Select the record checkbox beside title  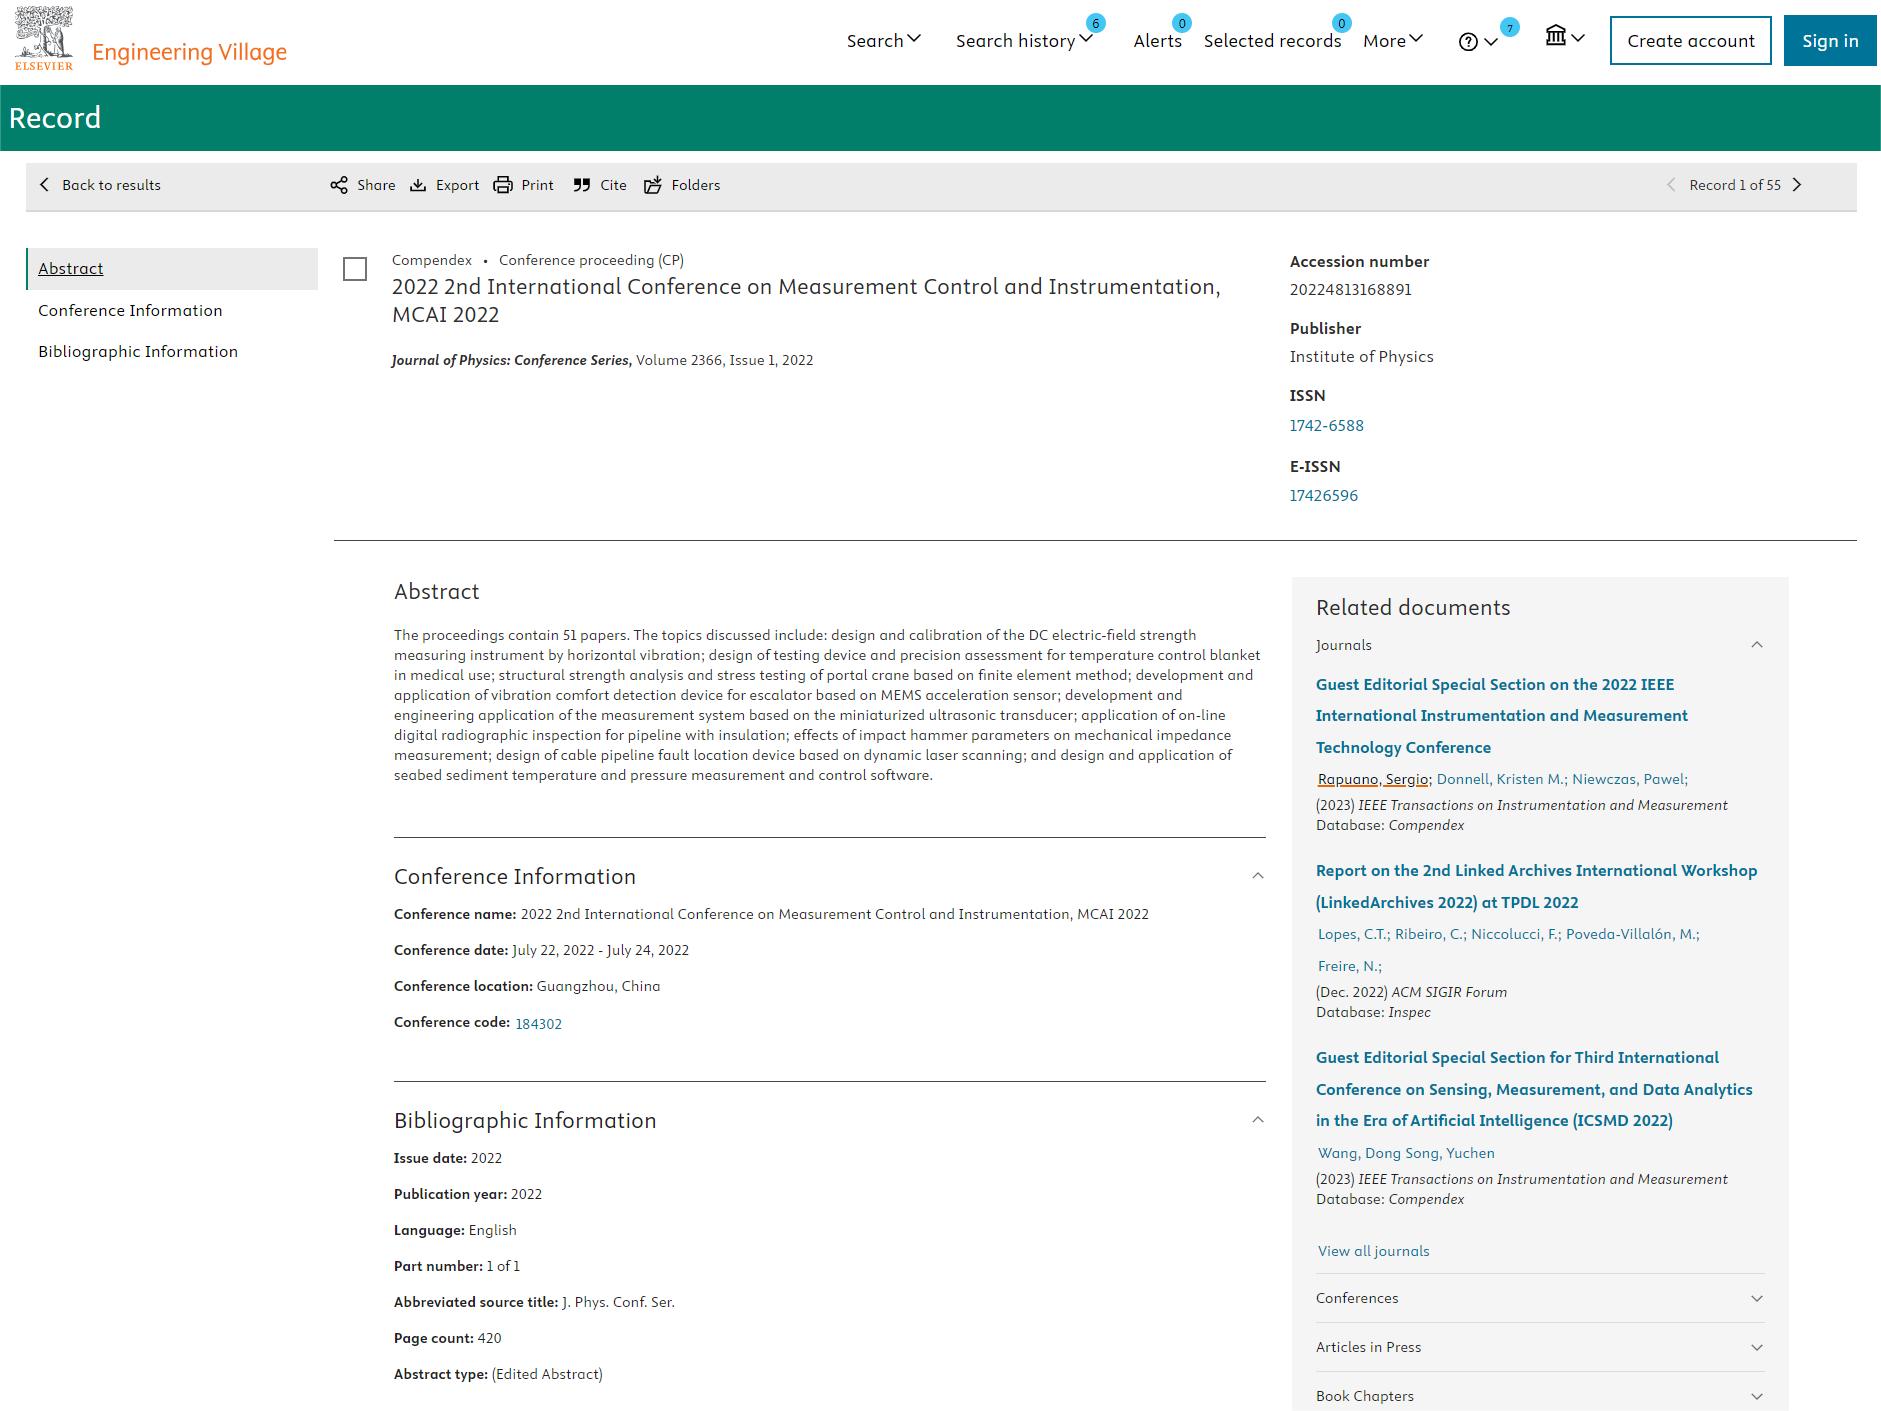click(355, 269)
